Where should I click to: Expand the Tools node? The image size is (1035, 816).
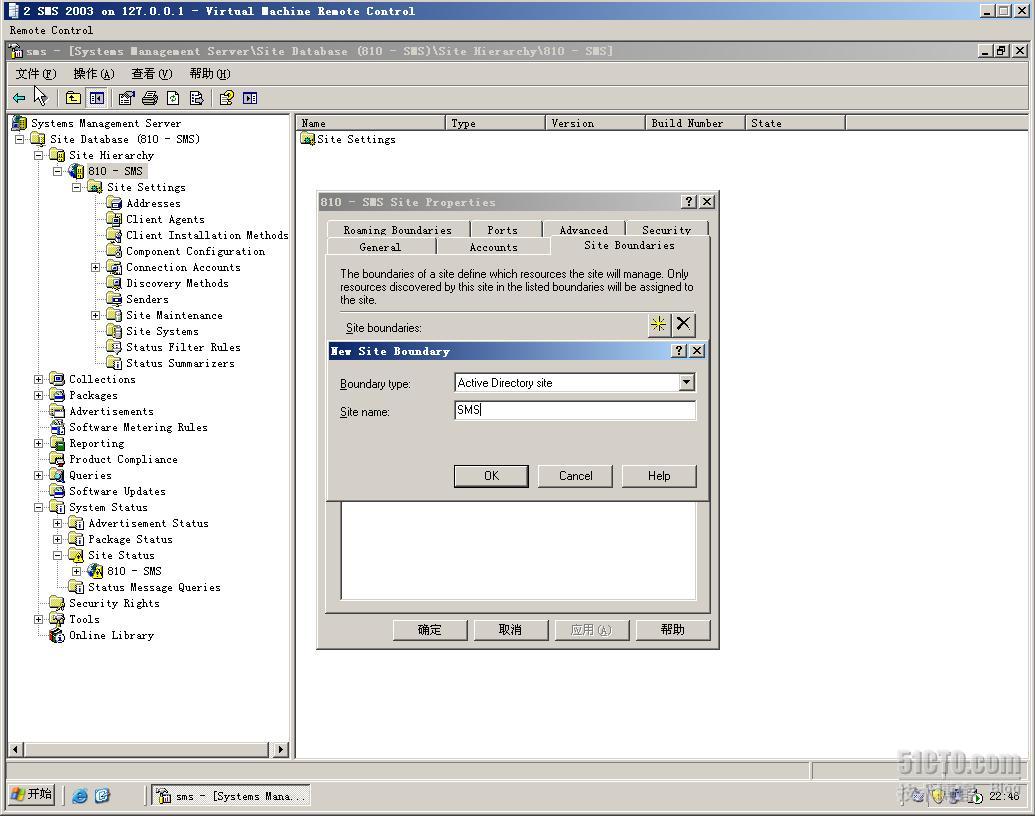pyautogui.click(x=39, y=619)
